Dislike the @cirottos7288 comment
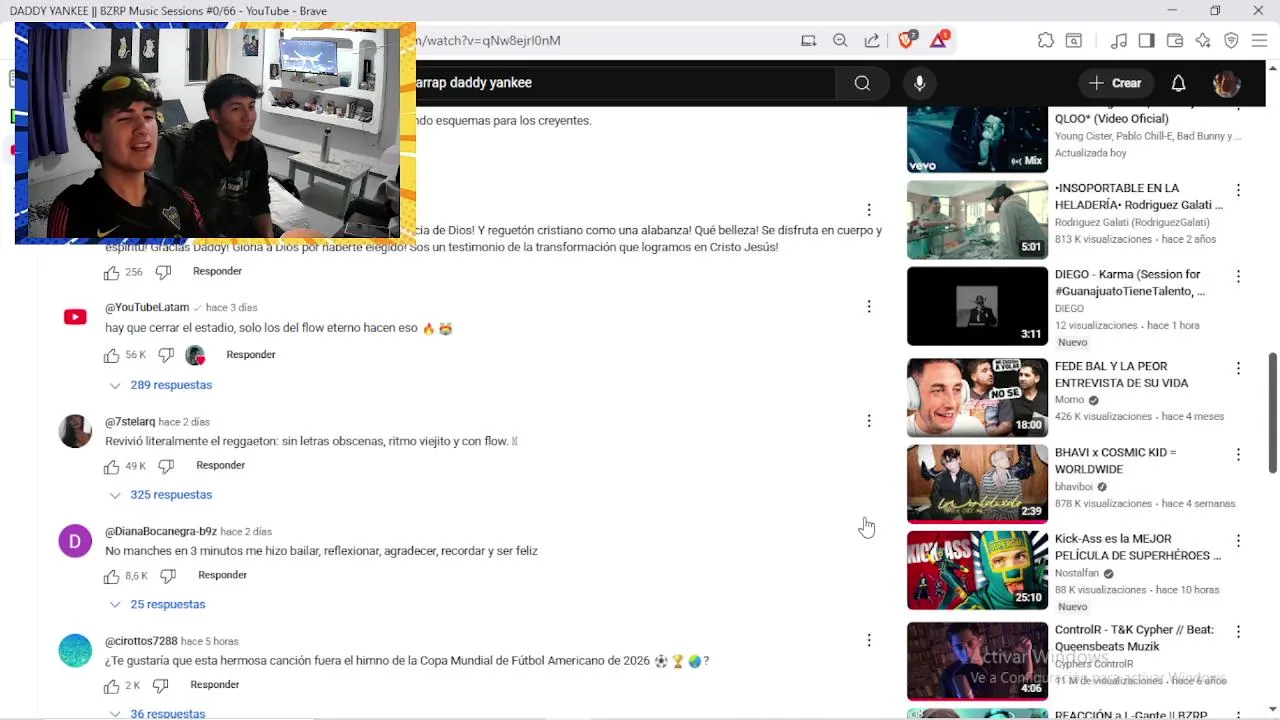This screenshot has width=1280, height=720. pyautogui.click(x=160, y=686)
